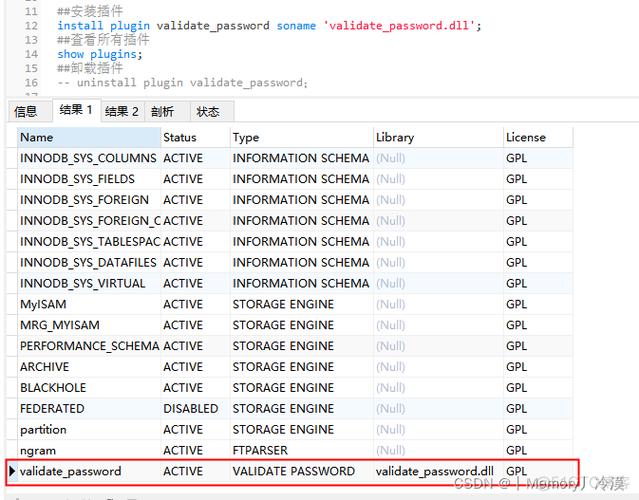Place cursor in the show plugins line
Screen dimensions: 639x500
pyautogui.click(x=99, y=54)
